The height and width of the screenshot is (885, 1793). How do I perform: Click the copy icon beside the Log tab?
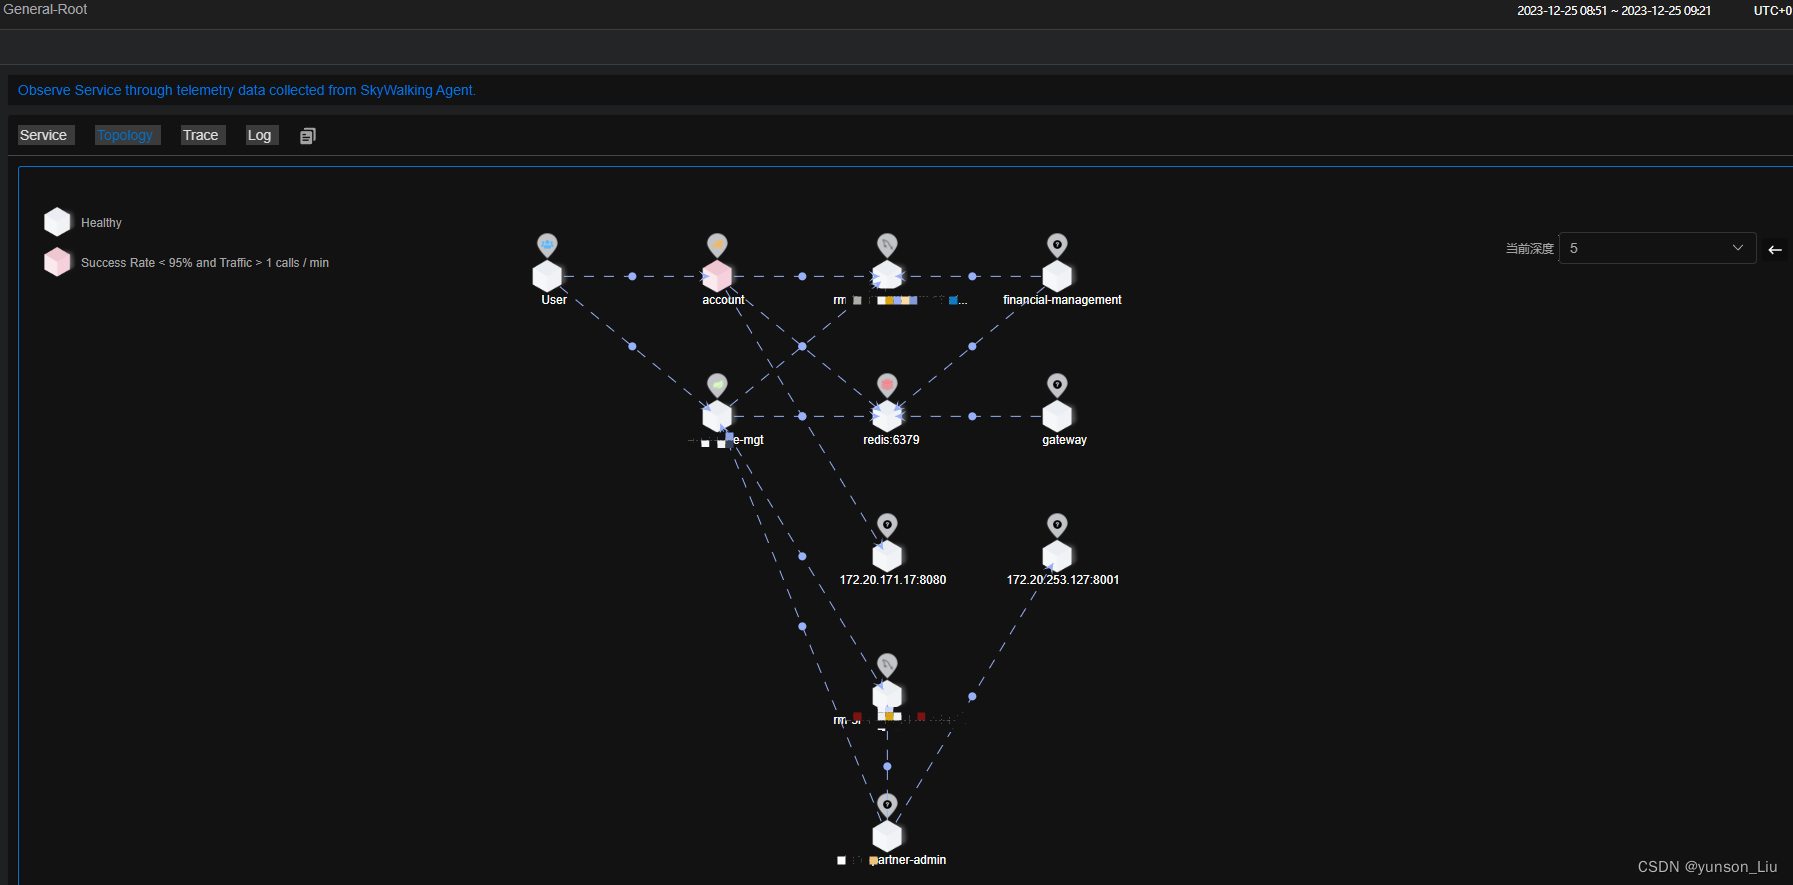[x=308, y=136]
